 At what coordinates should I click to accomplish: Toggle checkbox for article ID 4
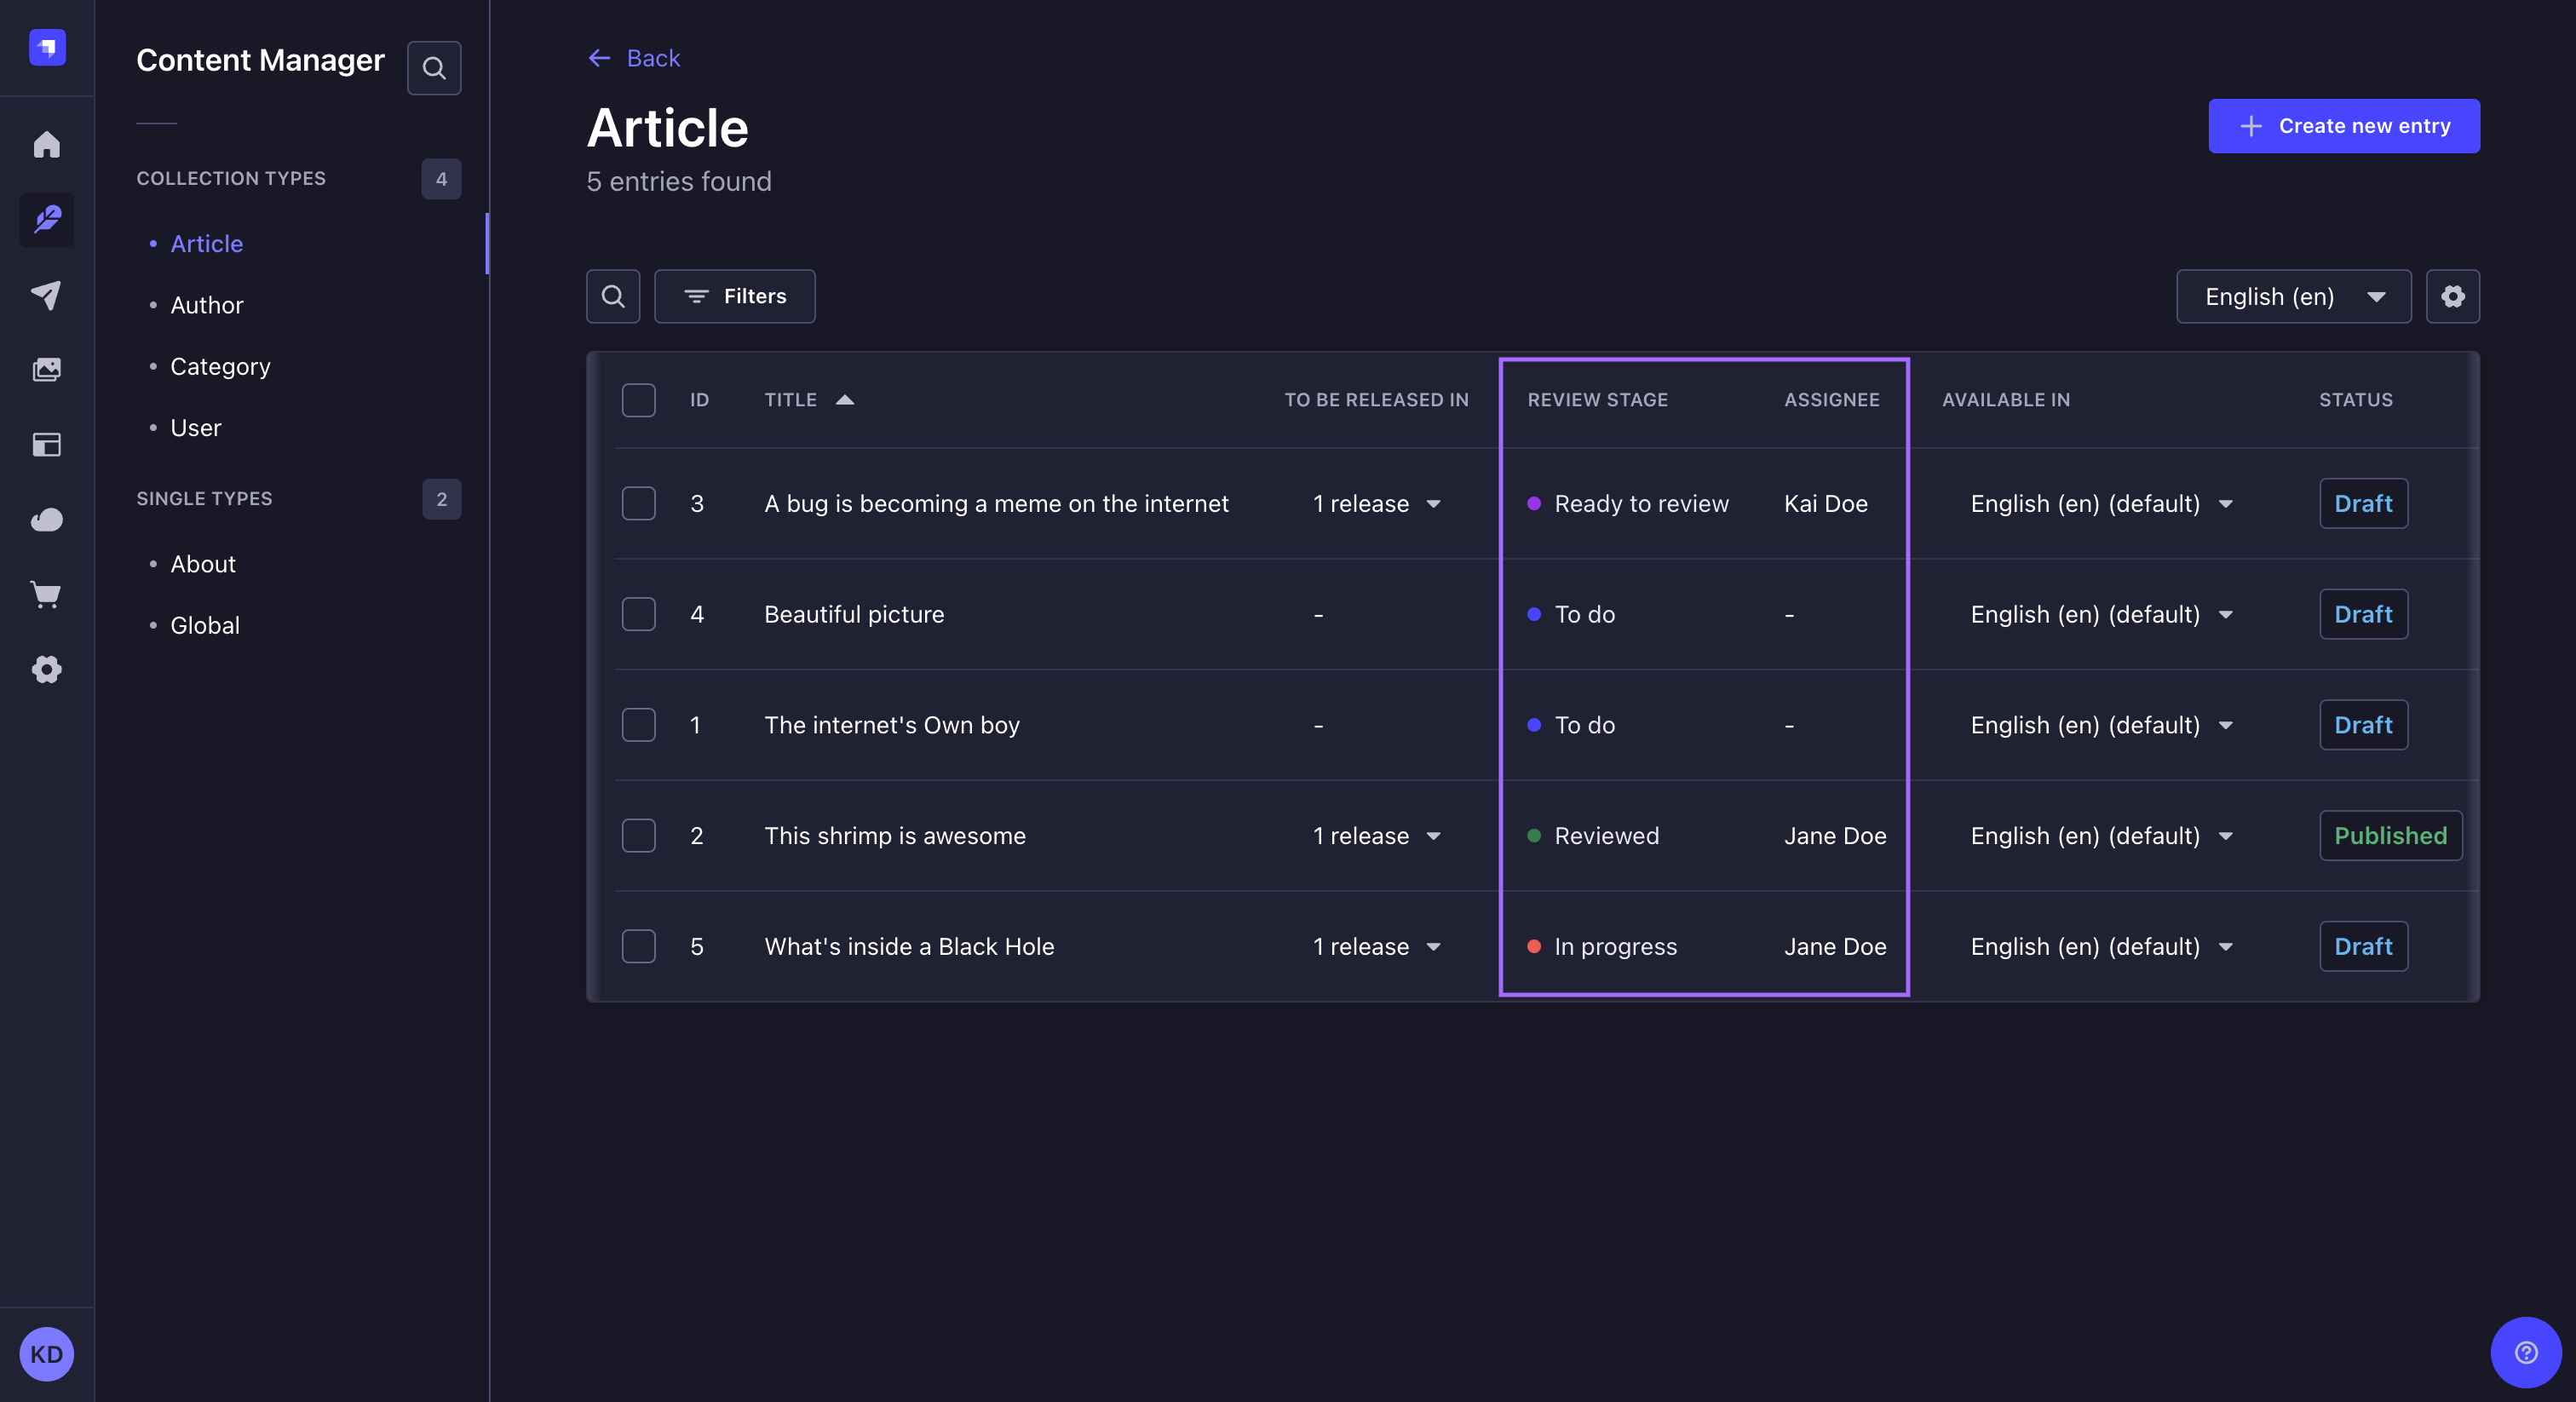tap(639, 613)
